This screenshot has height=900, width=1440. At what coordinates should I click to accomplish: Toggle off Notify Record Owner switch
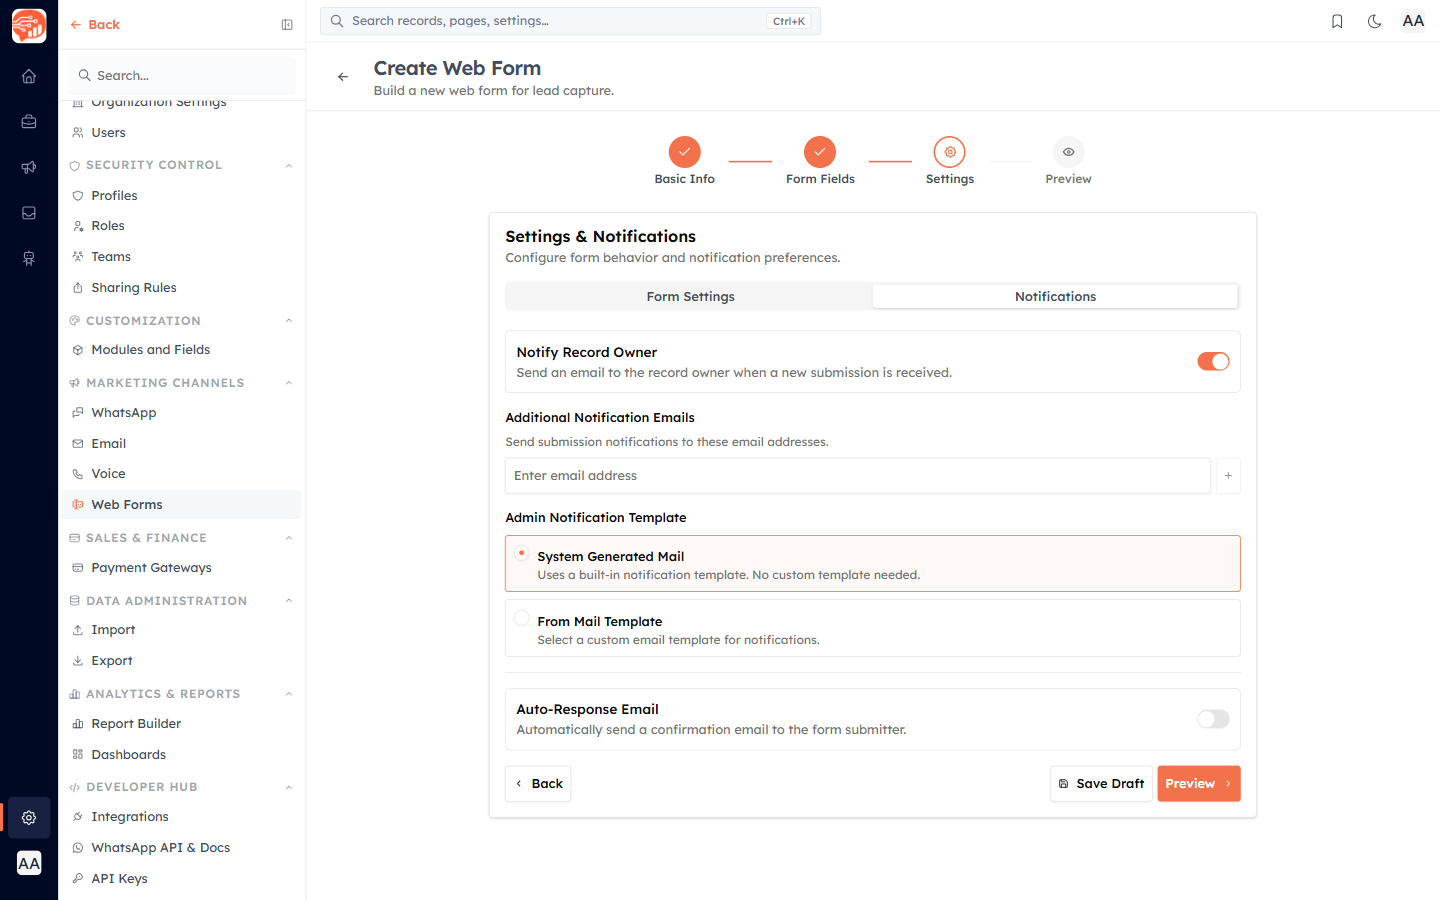tap(1213, 361)
